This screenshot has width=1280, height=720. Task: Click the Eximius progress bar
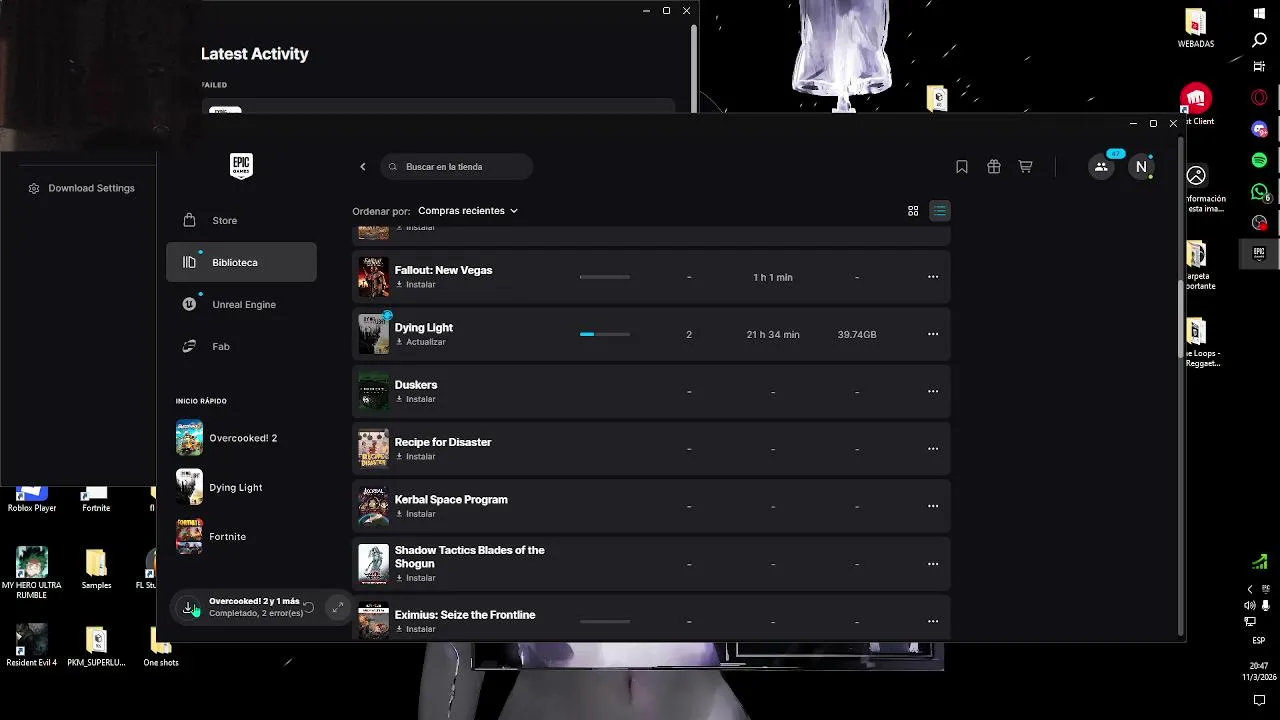[605, 621]
